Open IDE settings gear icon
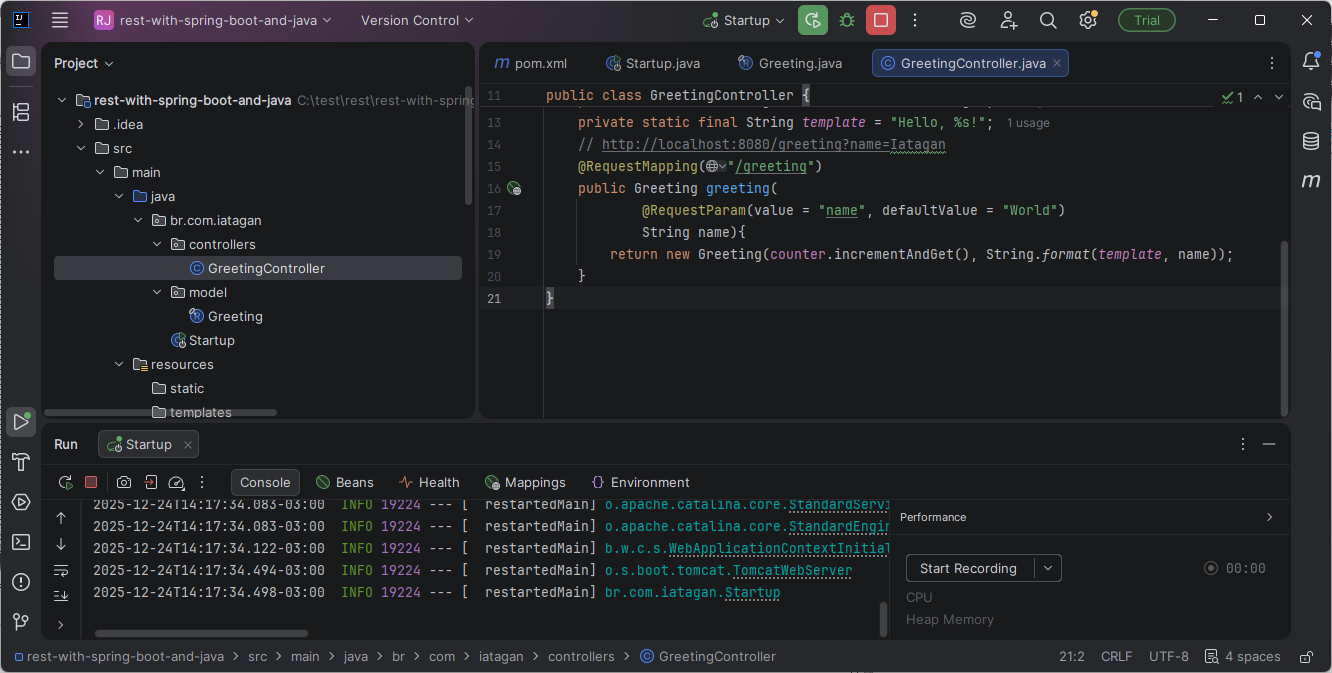The height and width of the screenshot is (673, 1332). [x=1087, y=20]
